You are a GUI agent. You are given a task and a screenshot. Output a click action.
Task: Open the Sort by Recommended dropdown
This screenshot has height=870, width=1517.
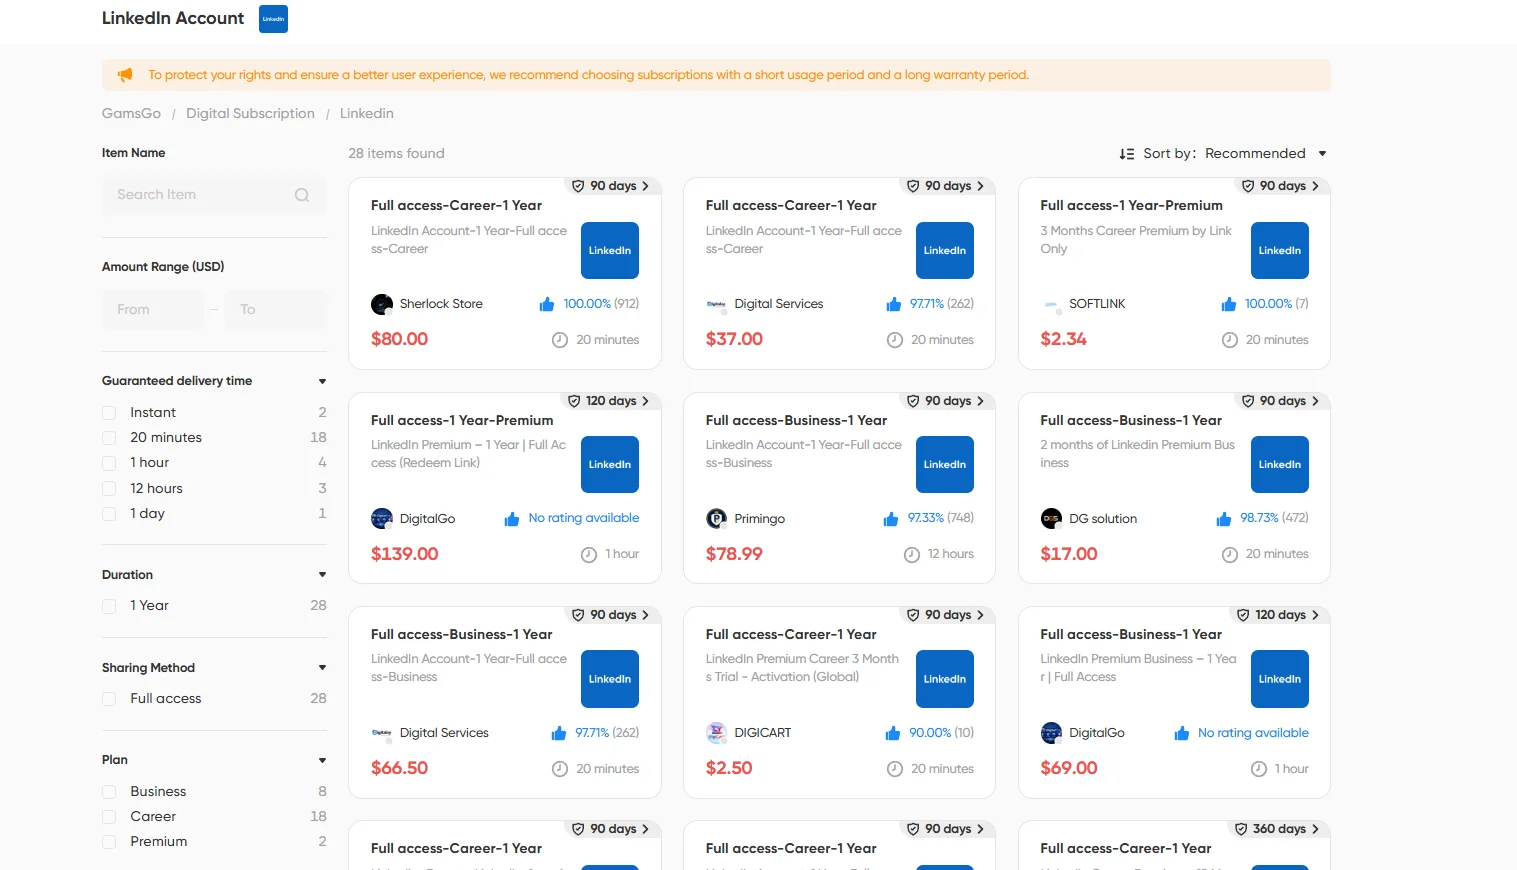pos(1262,152)
